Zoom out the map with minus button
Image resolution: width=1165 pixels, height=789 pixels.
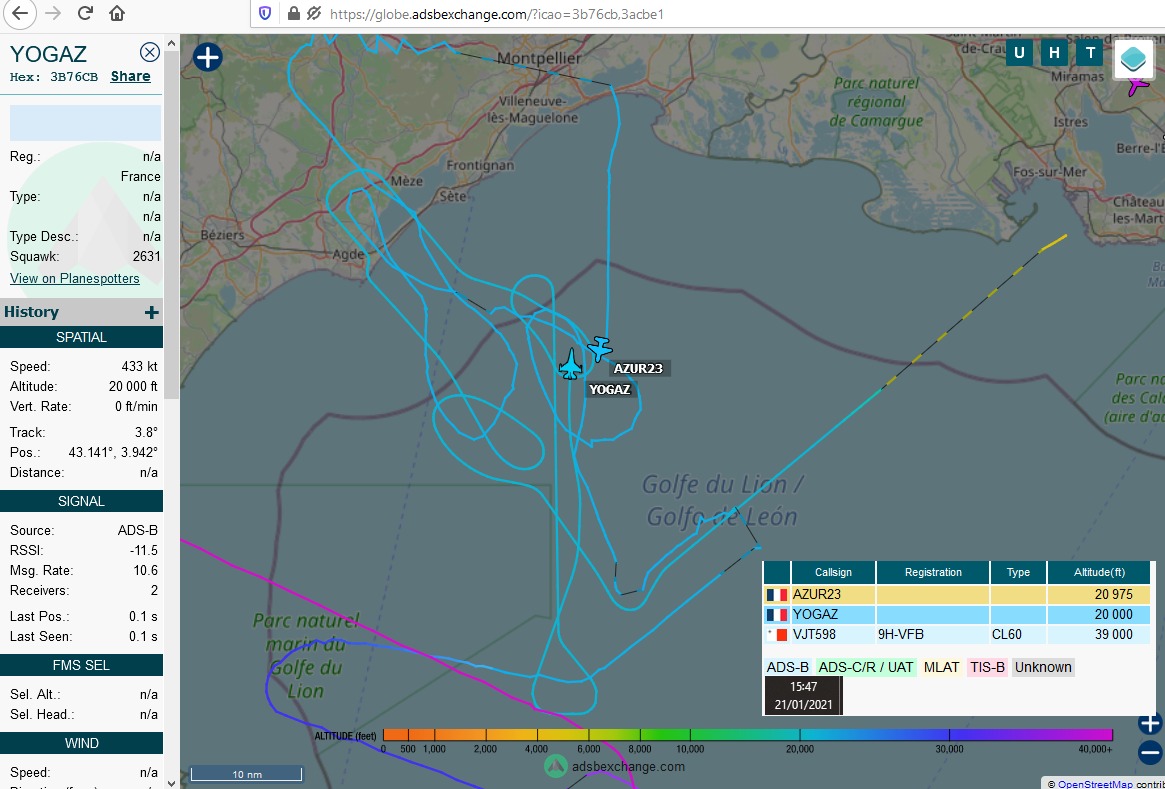(1150, 753)
